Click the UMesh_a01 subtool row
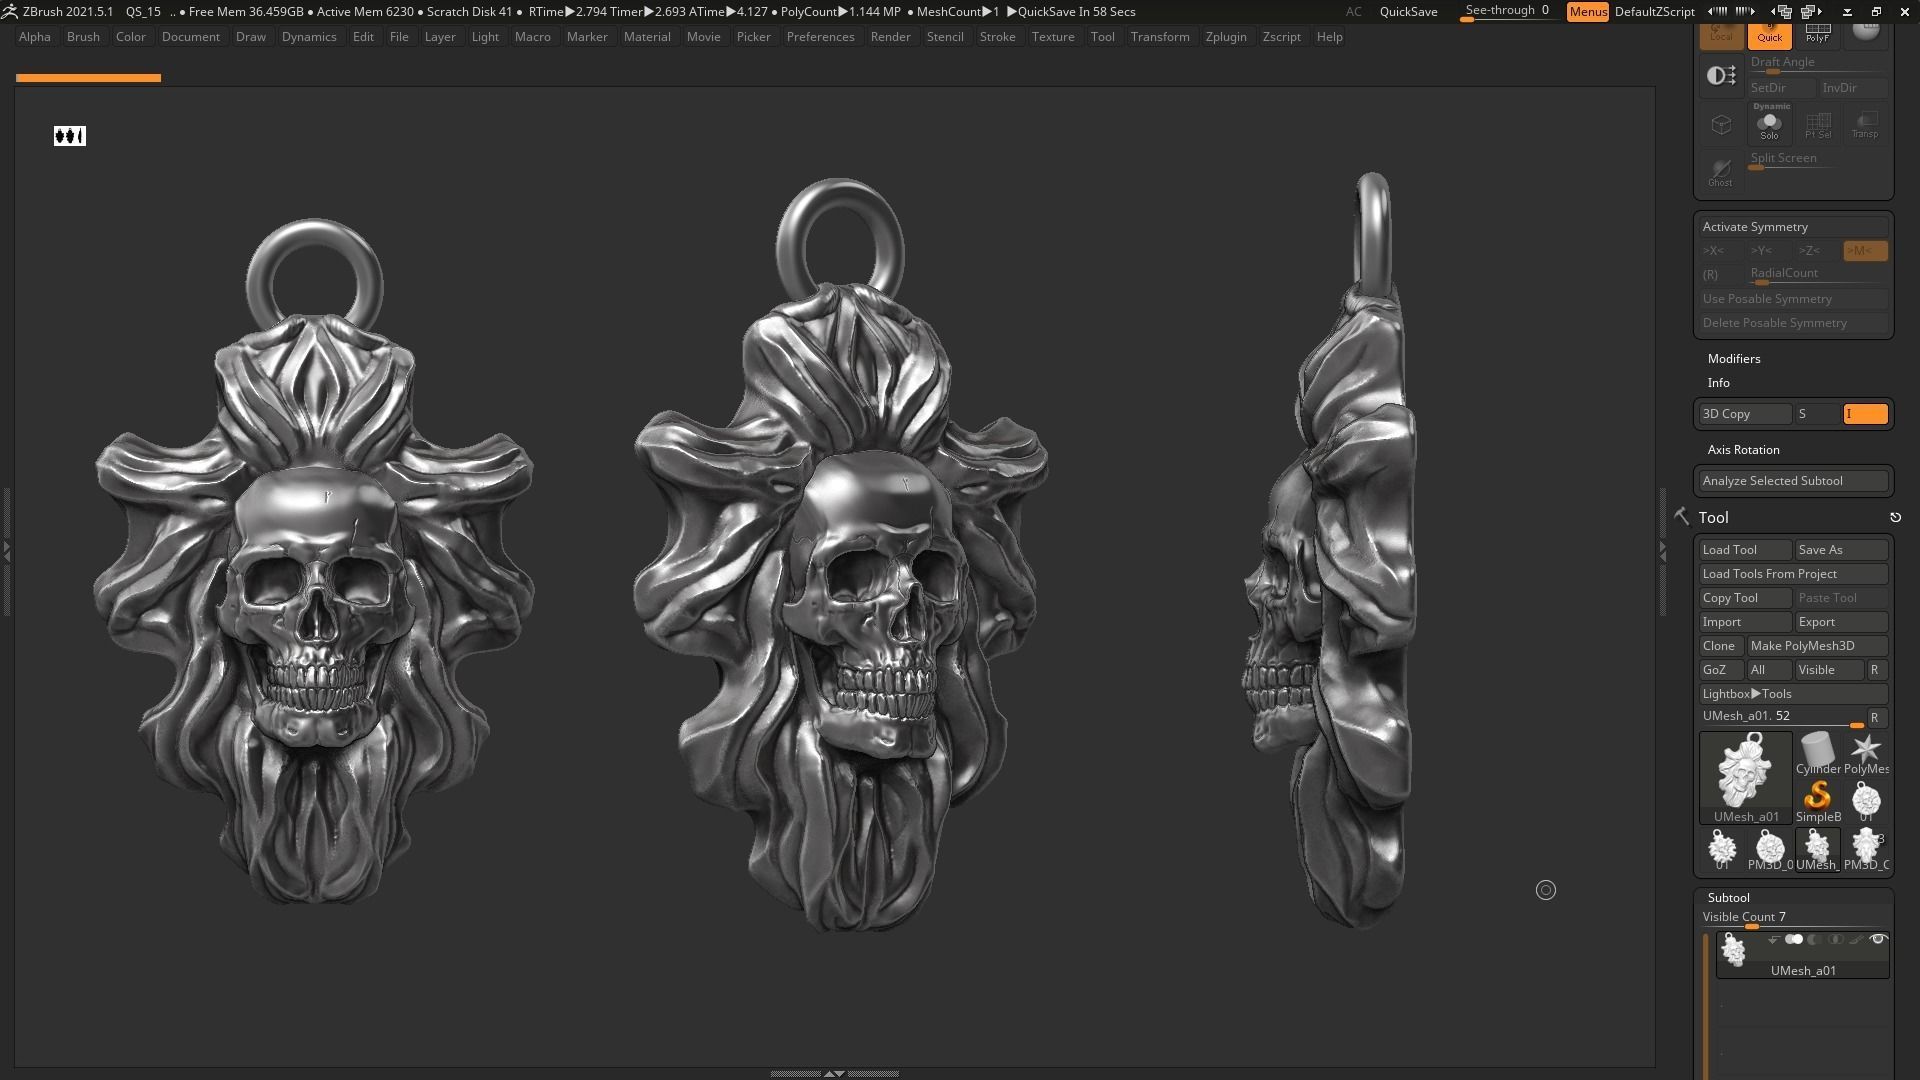 1802,955
